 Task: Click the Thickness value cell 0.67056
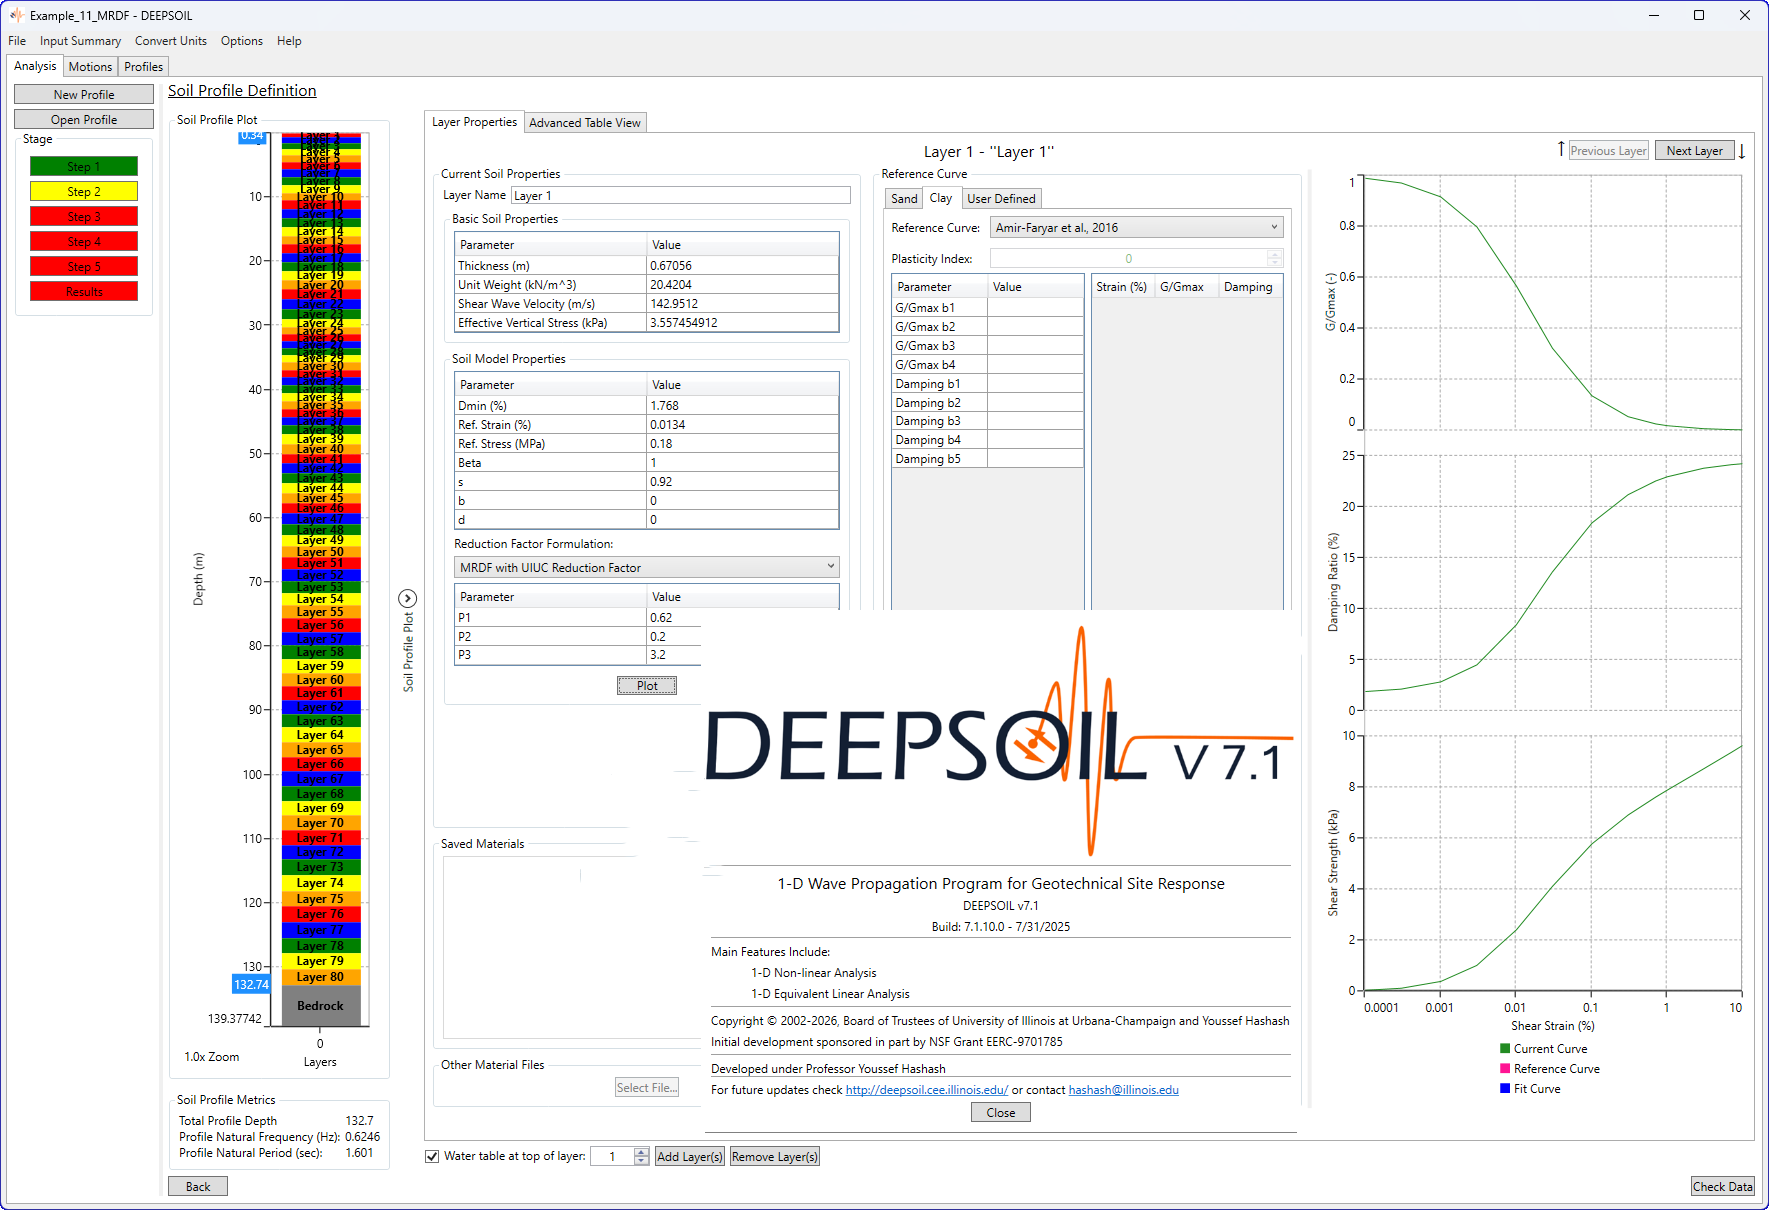(742, 266)
